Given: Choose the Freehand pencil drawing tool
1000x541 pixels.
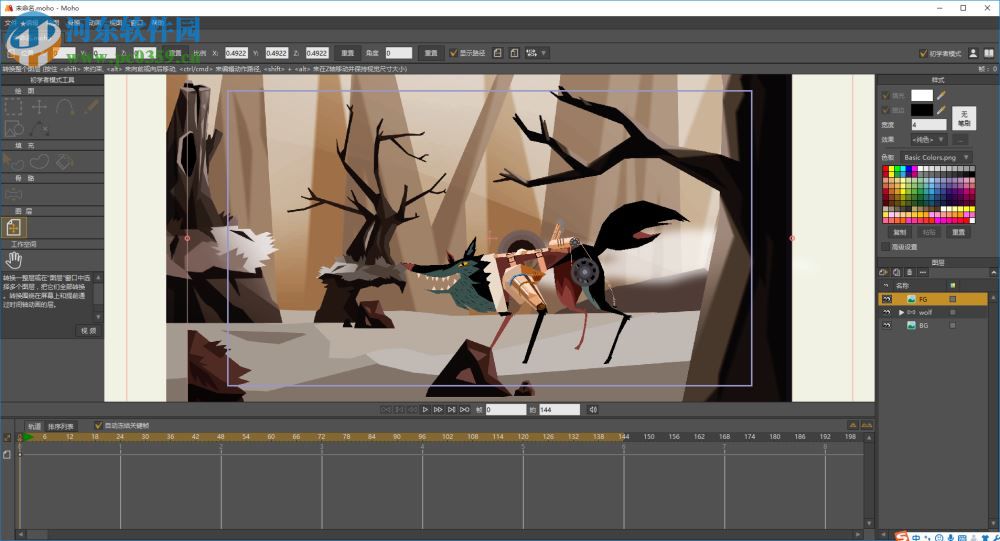Looking at the screenshot, I should pos(89,106).
